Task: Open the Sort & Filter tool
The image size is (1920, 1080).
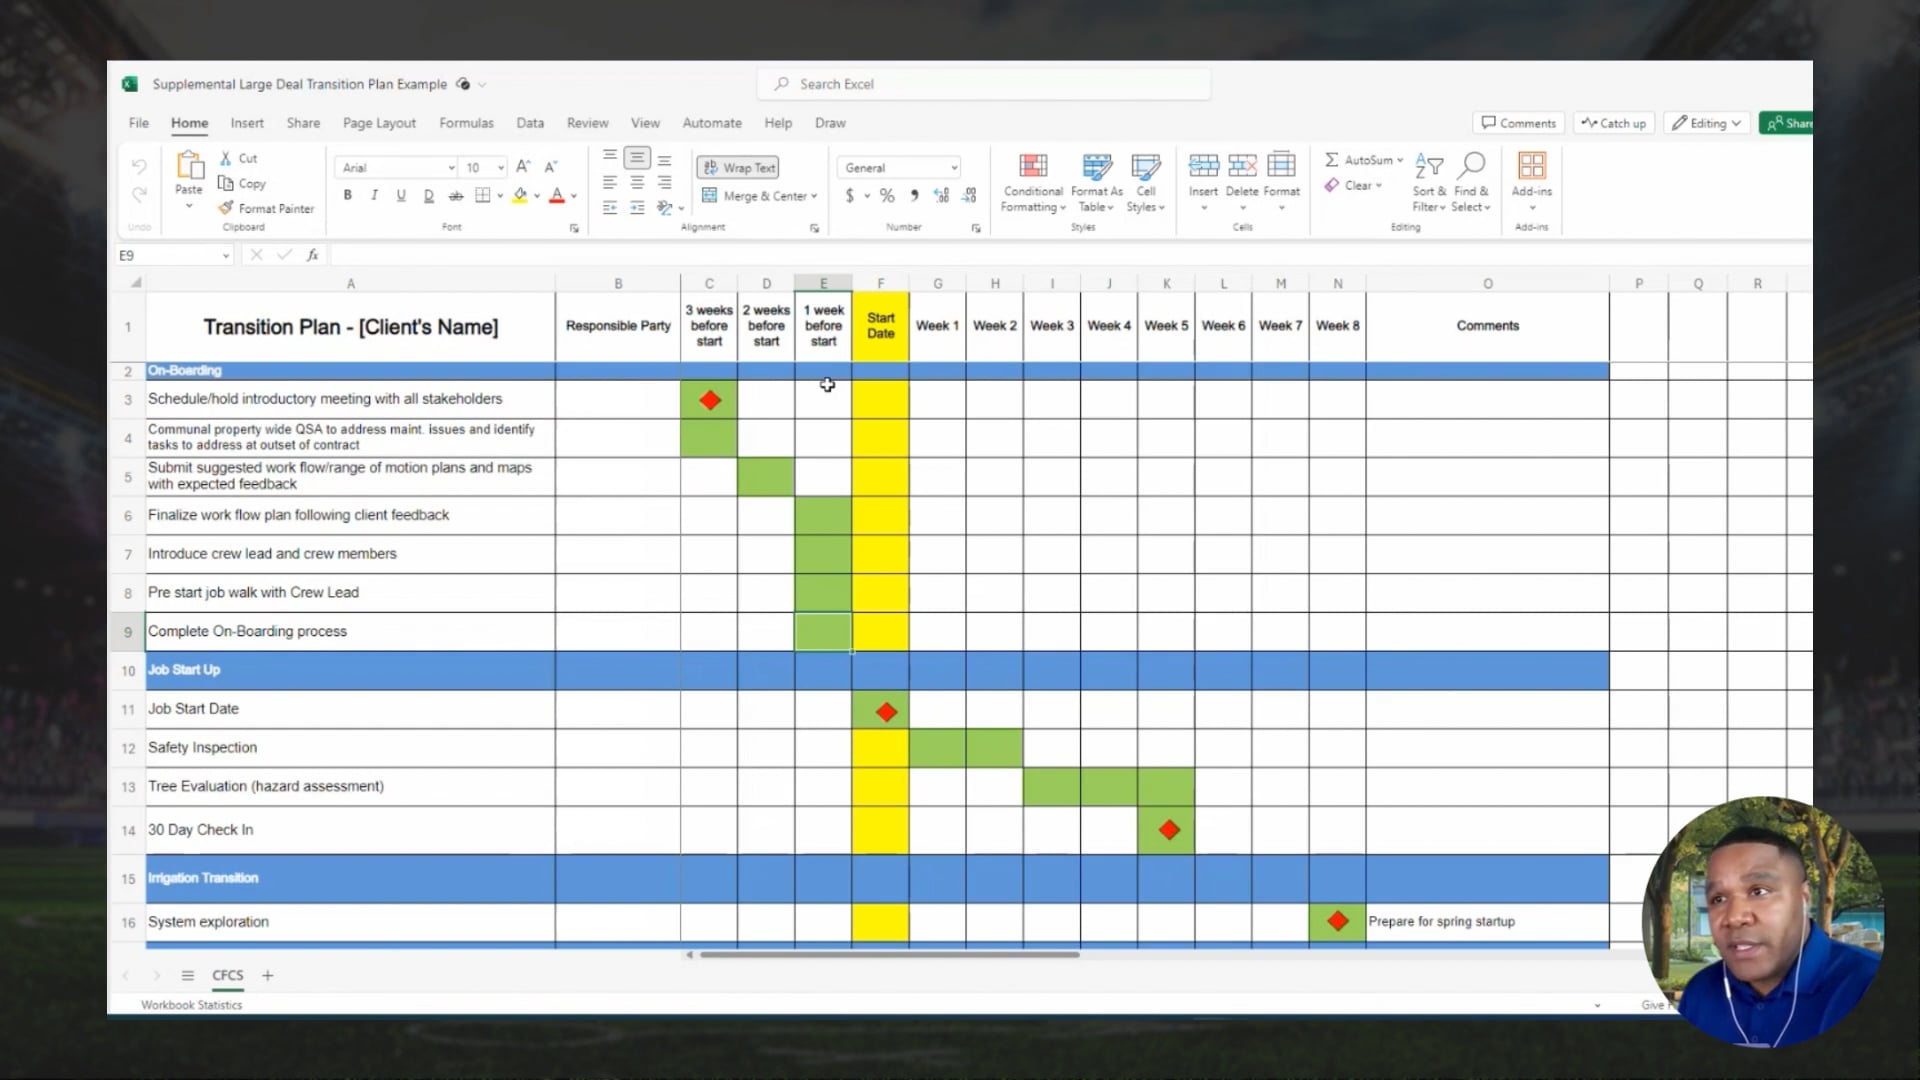Action: tap(1429, 167)
